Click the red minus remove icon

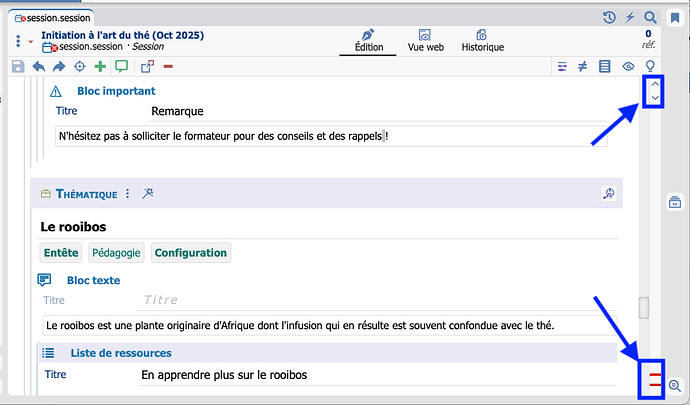[167, 67]
